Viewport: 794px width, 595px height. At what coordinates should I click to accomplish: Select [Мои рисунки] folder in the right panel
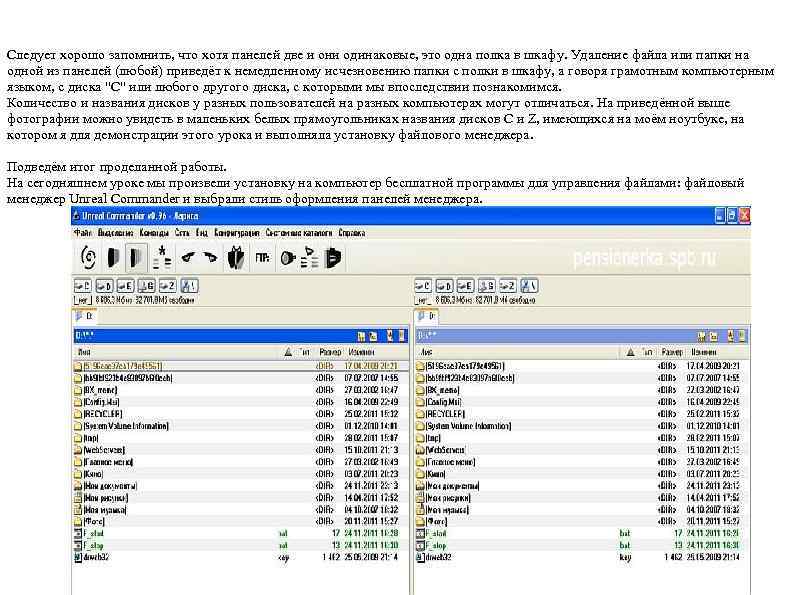pos(582,498)
